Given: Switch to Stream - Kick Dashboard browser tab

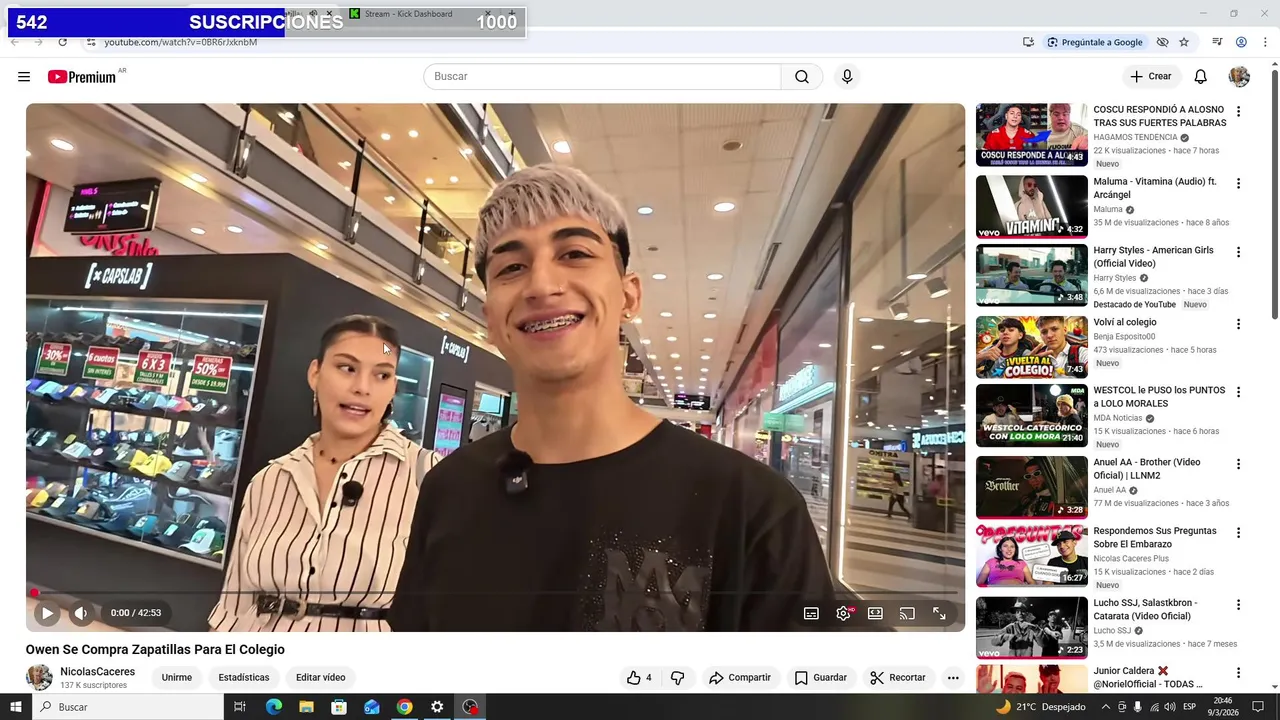Looking at the screenshot, I should pyautogui.click(x=408, y=14).
